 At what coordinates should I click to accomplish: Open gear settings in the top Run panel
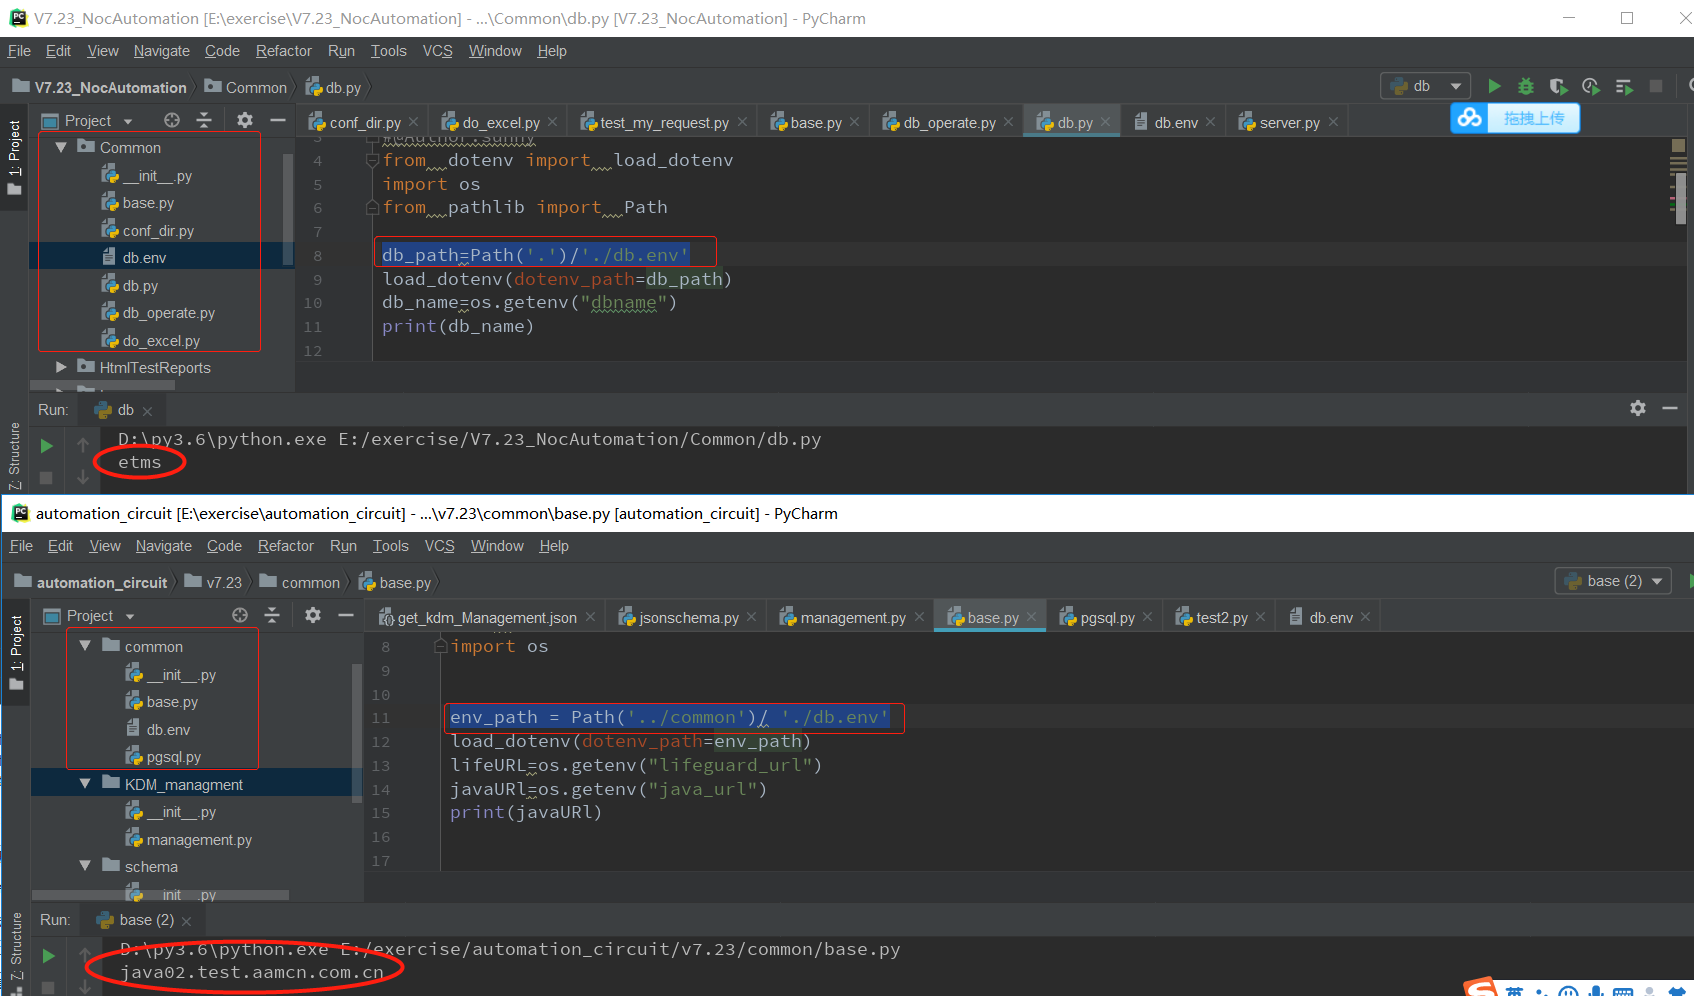tap(1638, 408)
